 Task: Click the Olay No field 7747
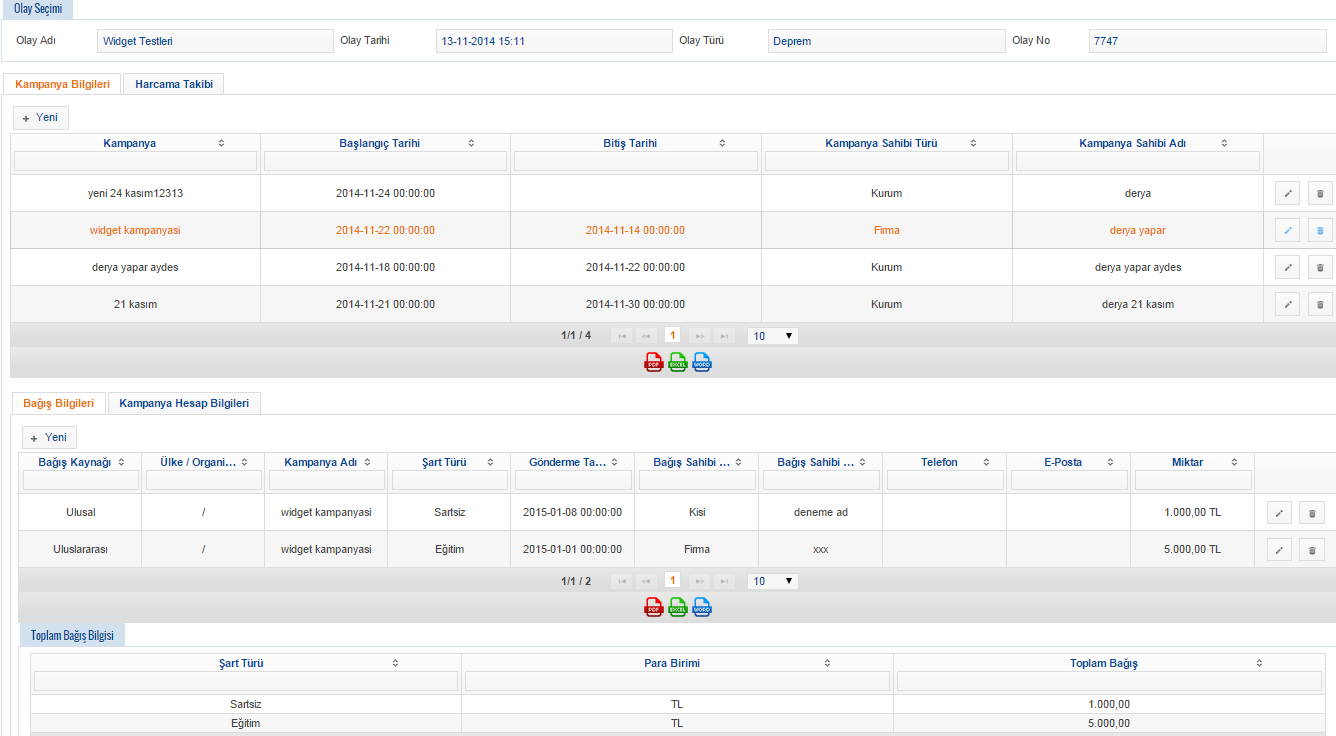[1208, 41]
